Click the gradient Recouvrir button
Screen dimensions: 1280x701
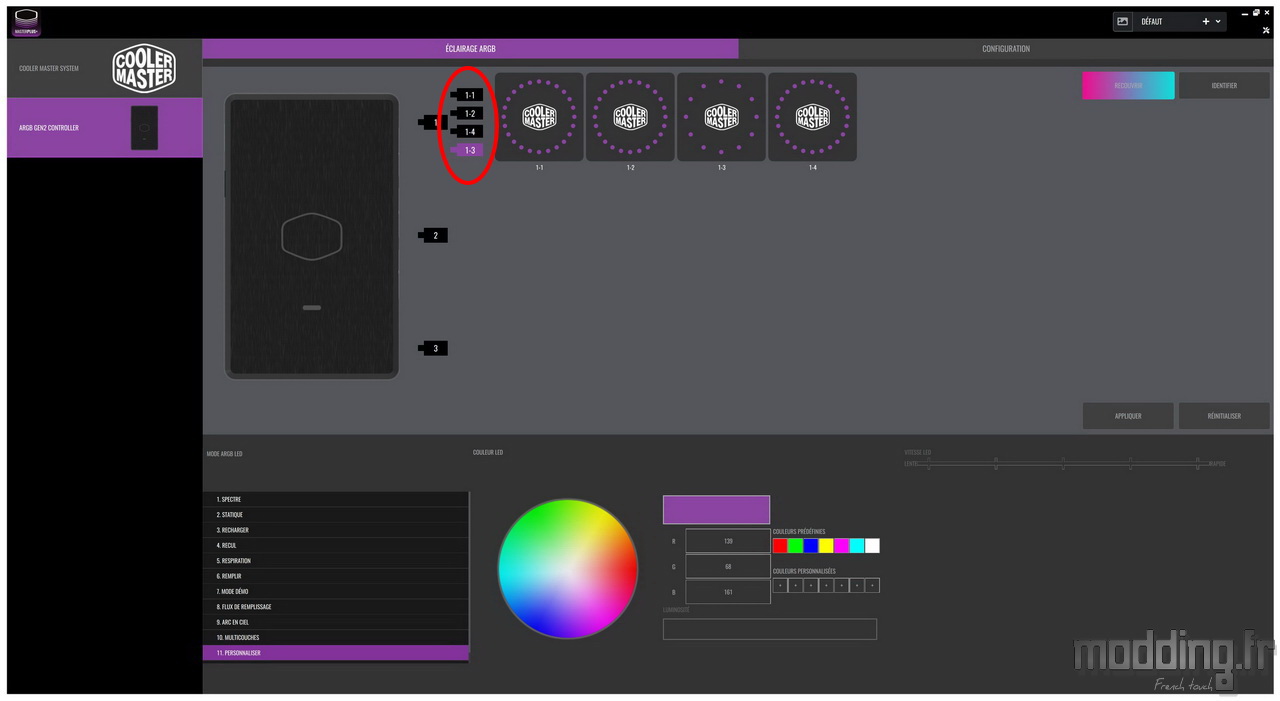[1128, 86]
